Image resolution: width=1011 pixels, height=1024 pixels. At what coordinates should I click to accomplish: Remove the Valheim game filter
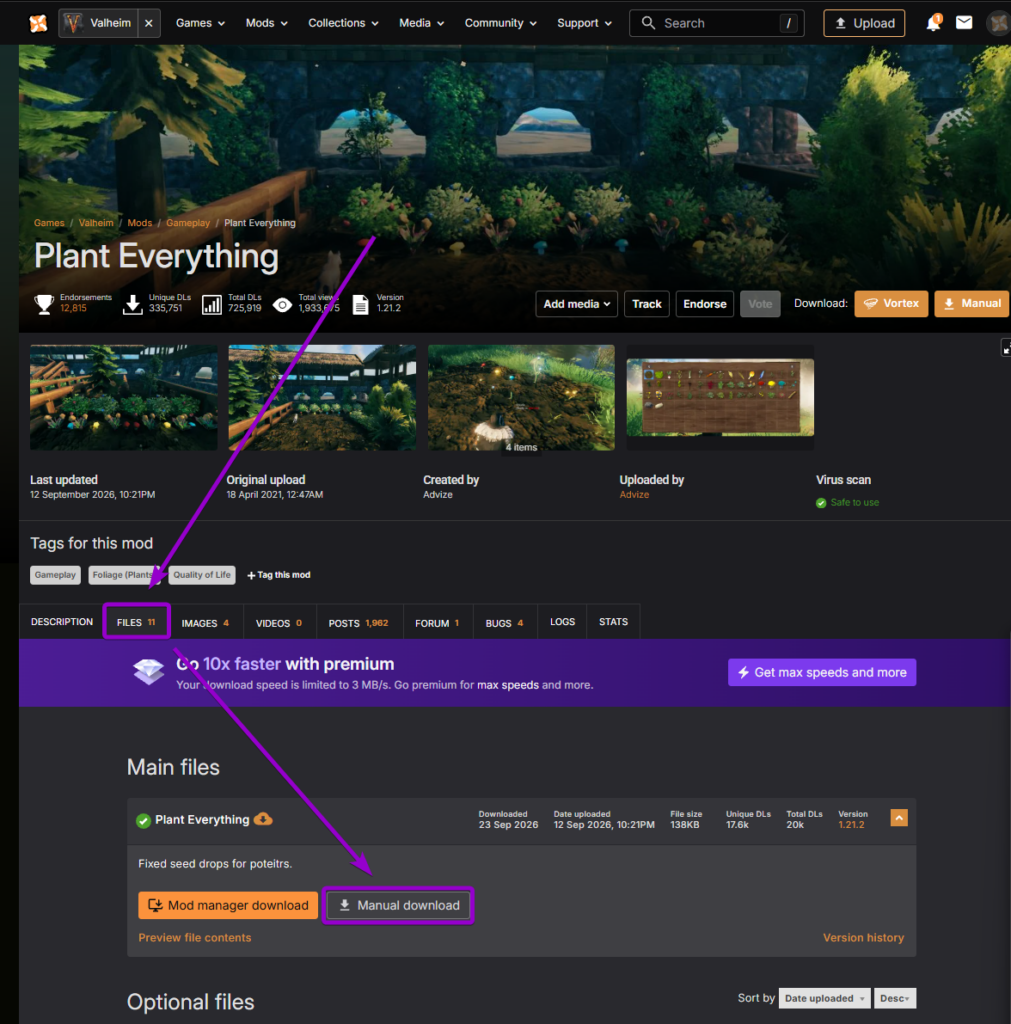(149, 24)
